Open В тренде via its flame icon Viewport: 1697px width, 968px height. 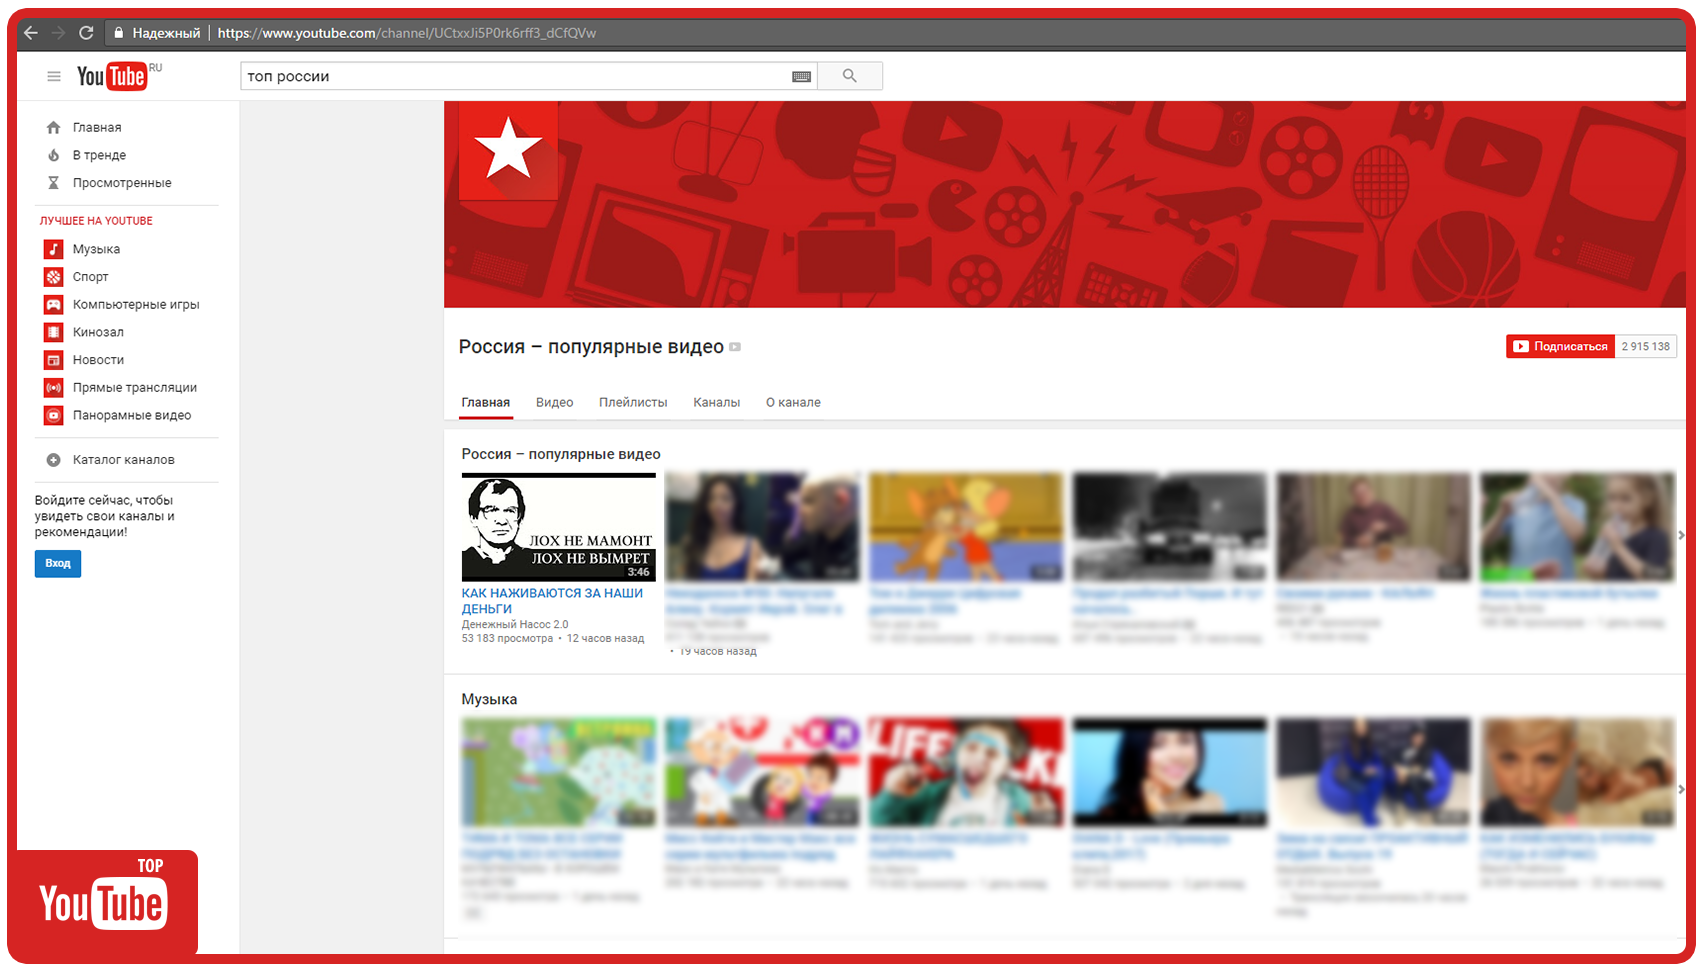53,155
